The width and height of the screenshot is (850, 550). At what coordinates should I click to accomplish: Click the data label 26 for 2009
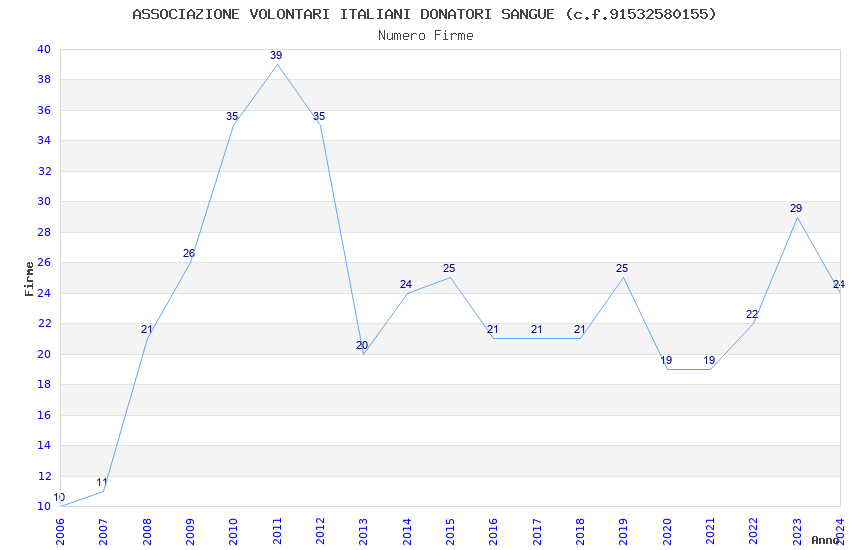point(189,253)
